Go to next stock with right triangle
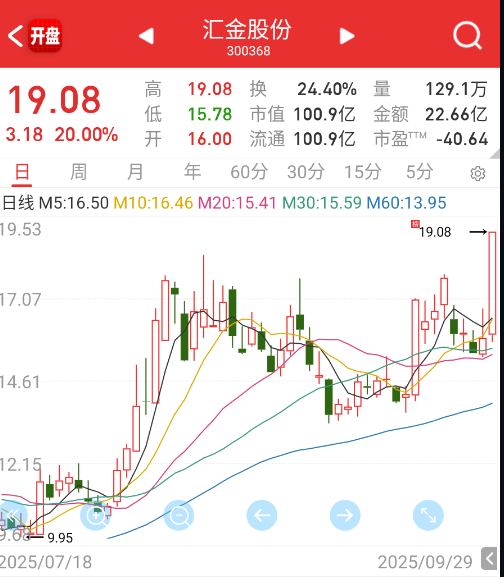This screenshot has height=577, width=504. (x=347, y=36)
